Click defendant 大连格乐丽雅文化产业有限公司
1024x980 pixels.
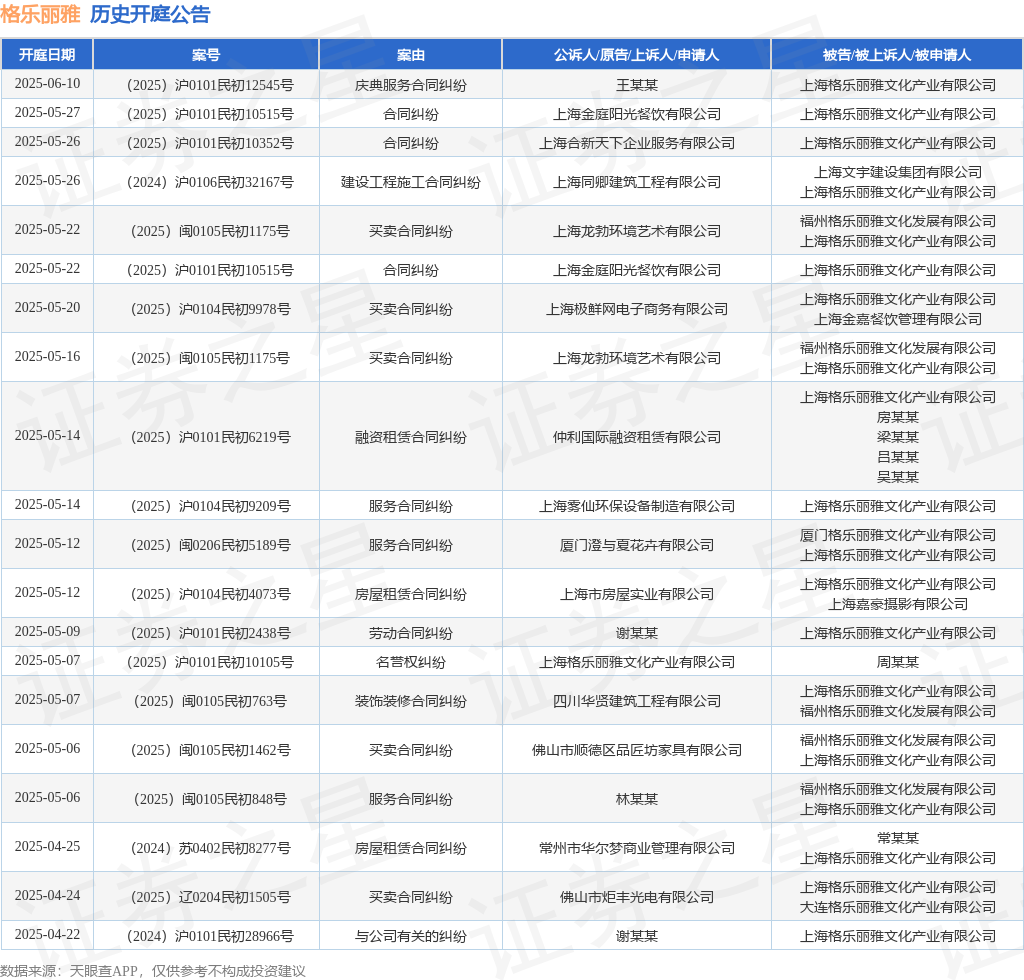[898, 908]
